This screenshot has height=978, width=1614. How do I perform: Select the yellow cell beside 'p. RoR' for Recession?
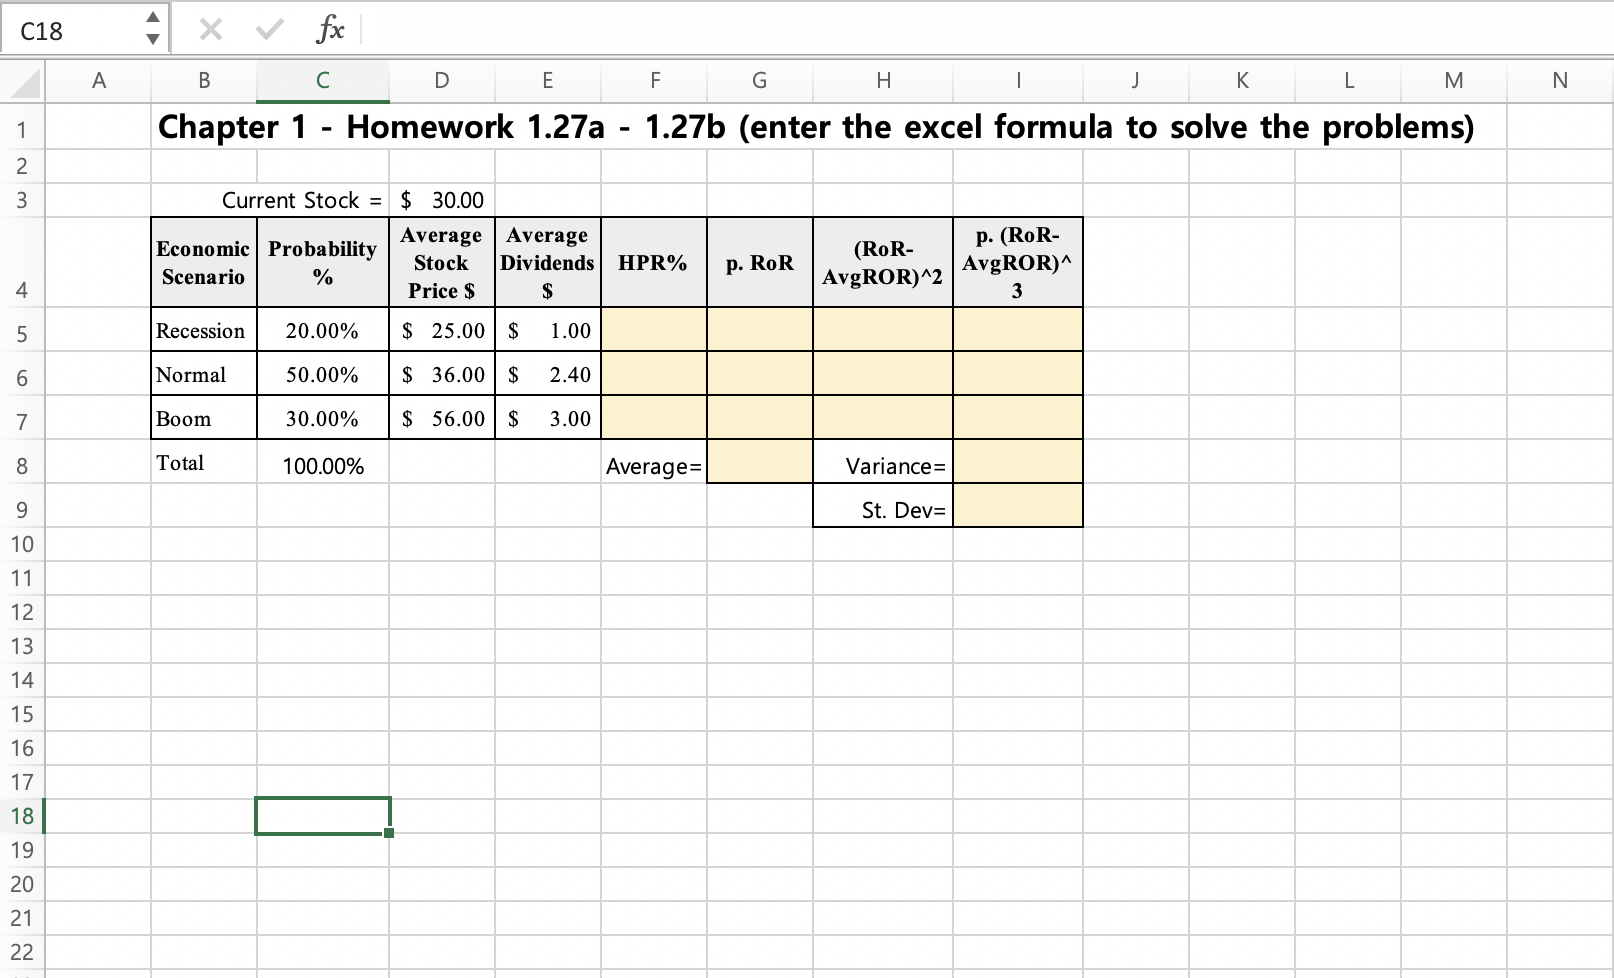click(x=759, y=330)
